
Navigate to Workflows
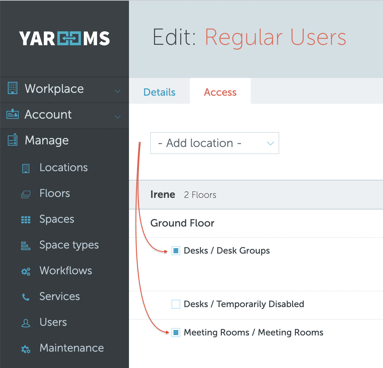click(x=66, y=271)
